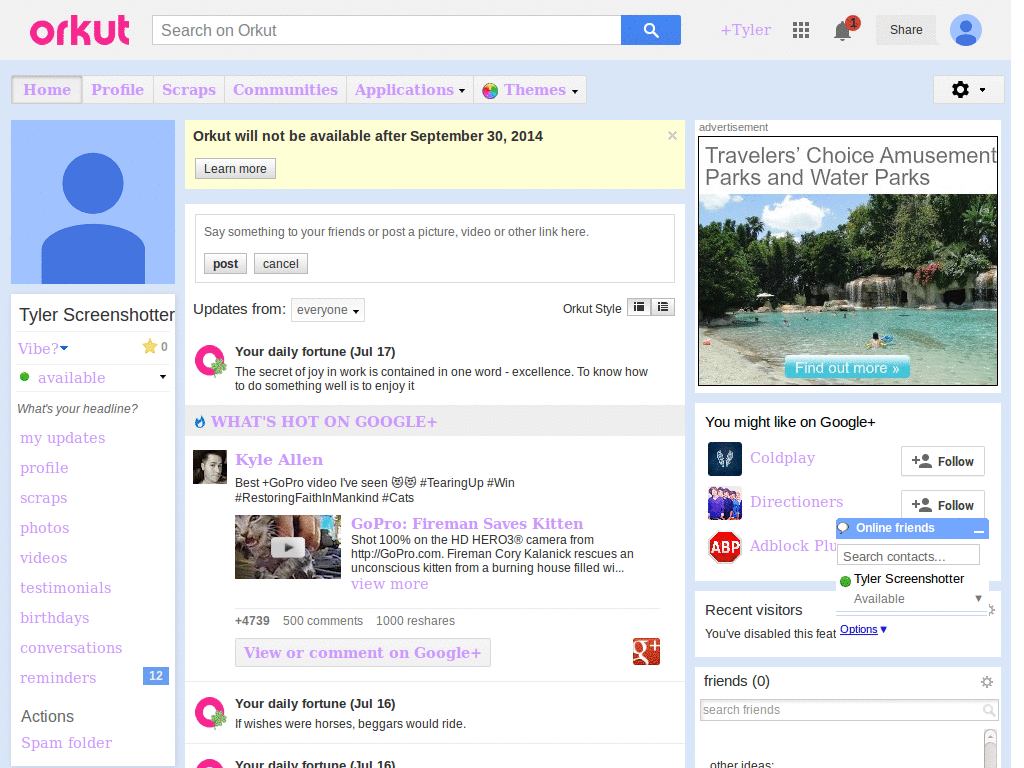Open conversations in the sidebar
1024x768 pixels.
click(71, 648)
